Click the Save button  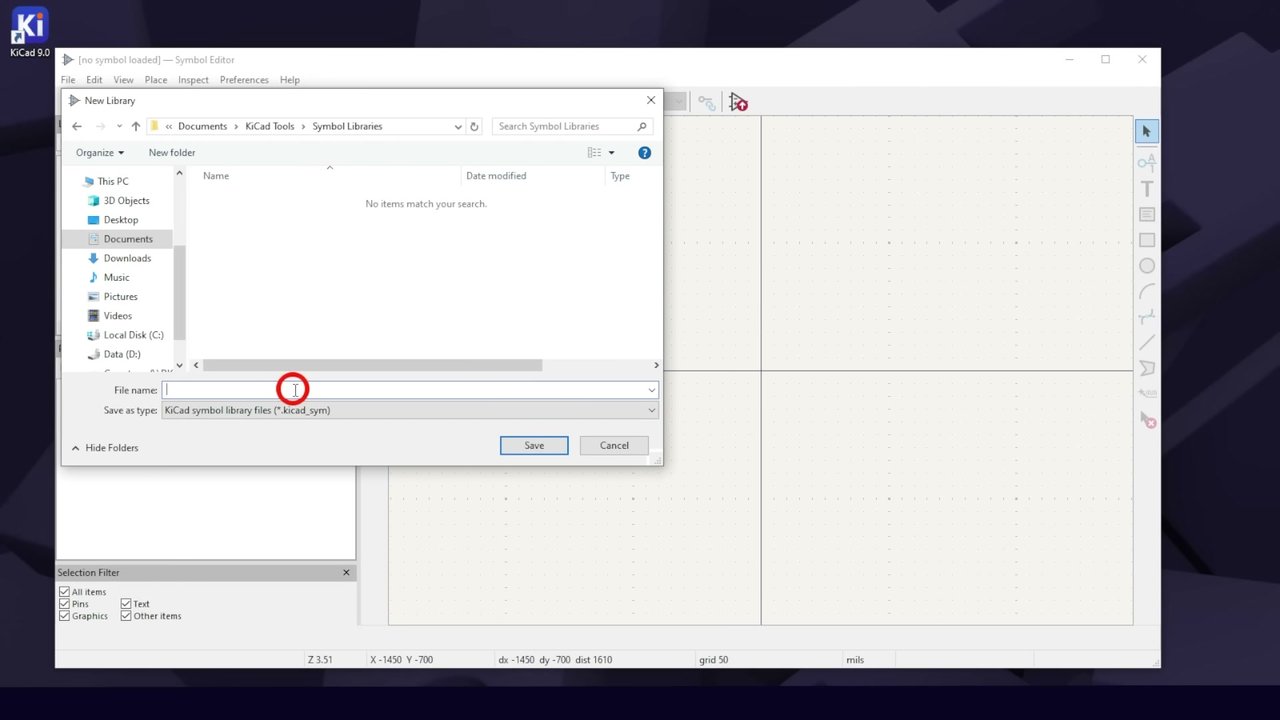(534, 445)
